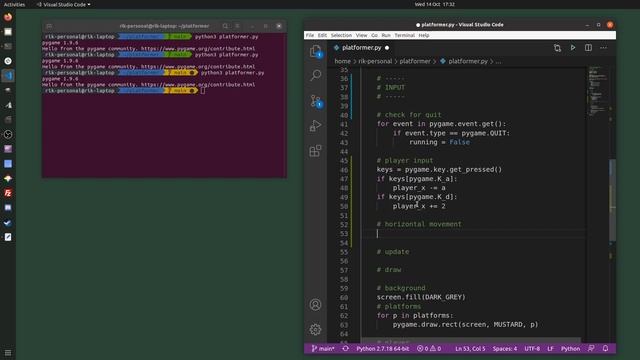The height and width of the screenshot is (360, 640).
Task: Open the Explorer view in VS Code
Action: (315, 51)
